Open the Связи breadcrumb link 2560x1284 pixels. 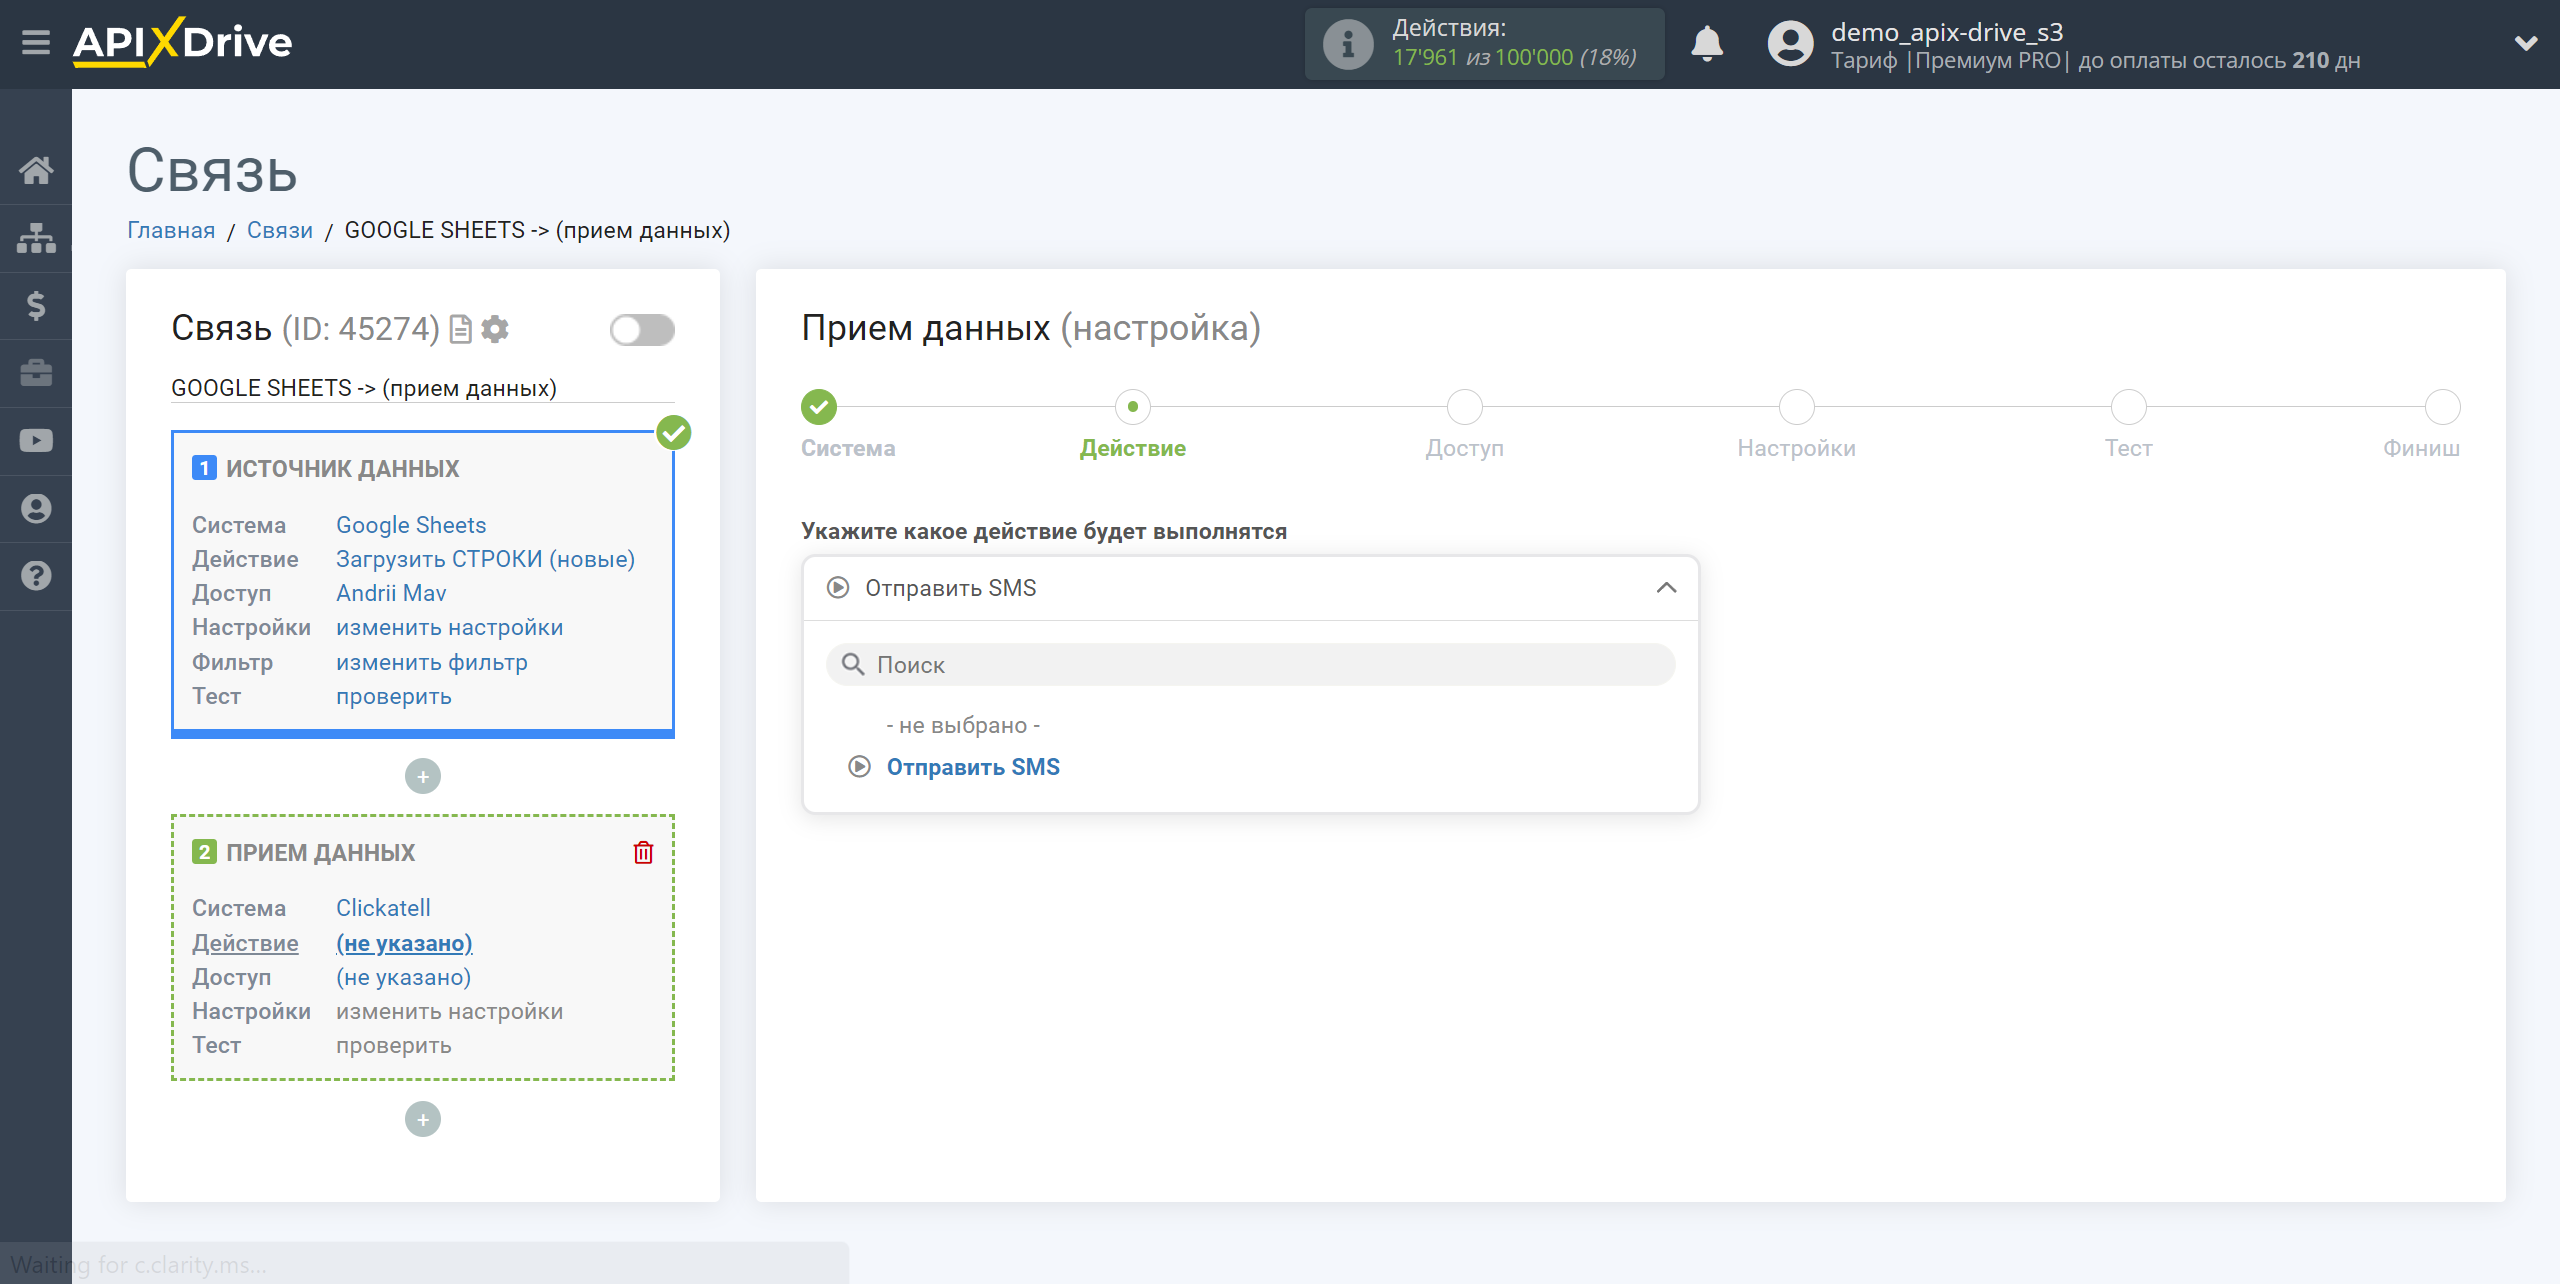280,230
